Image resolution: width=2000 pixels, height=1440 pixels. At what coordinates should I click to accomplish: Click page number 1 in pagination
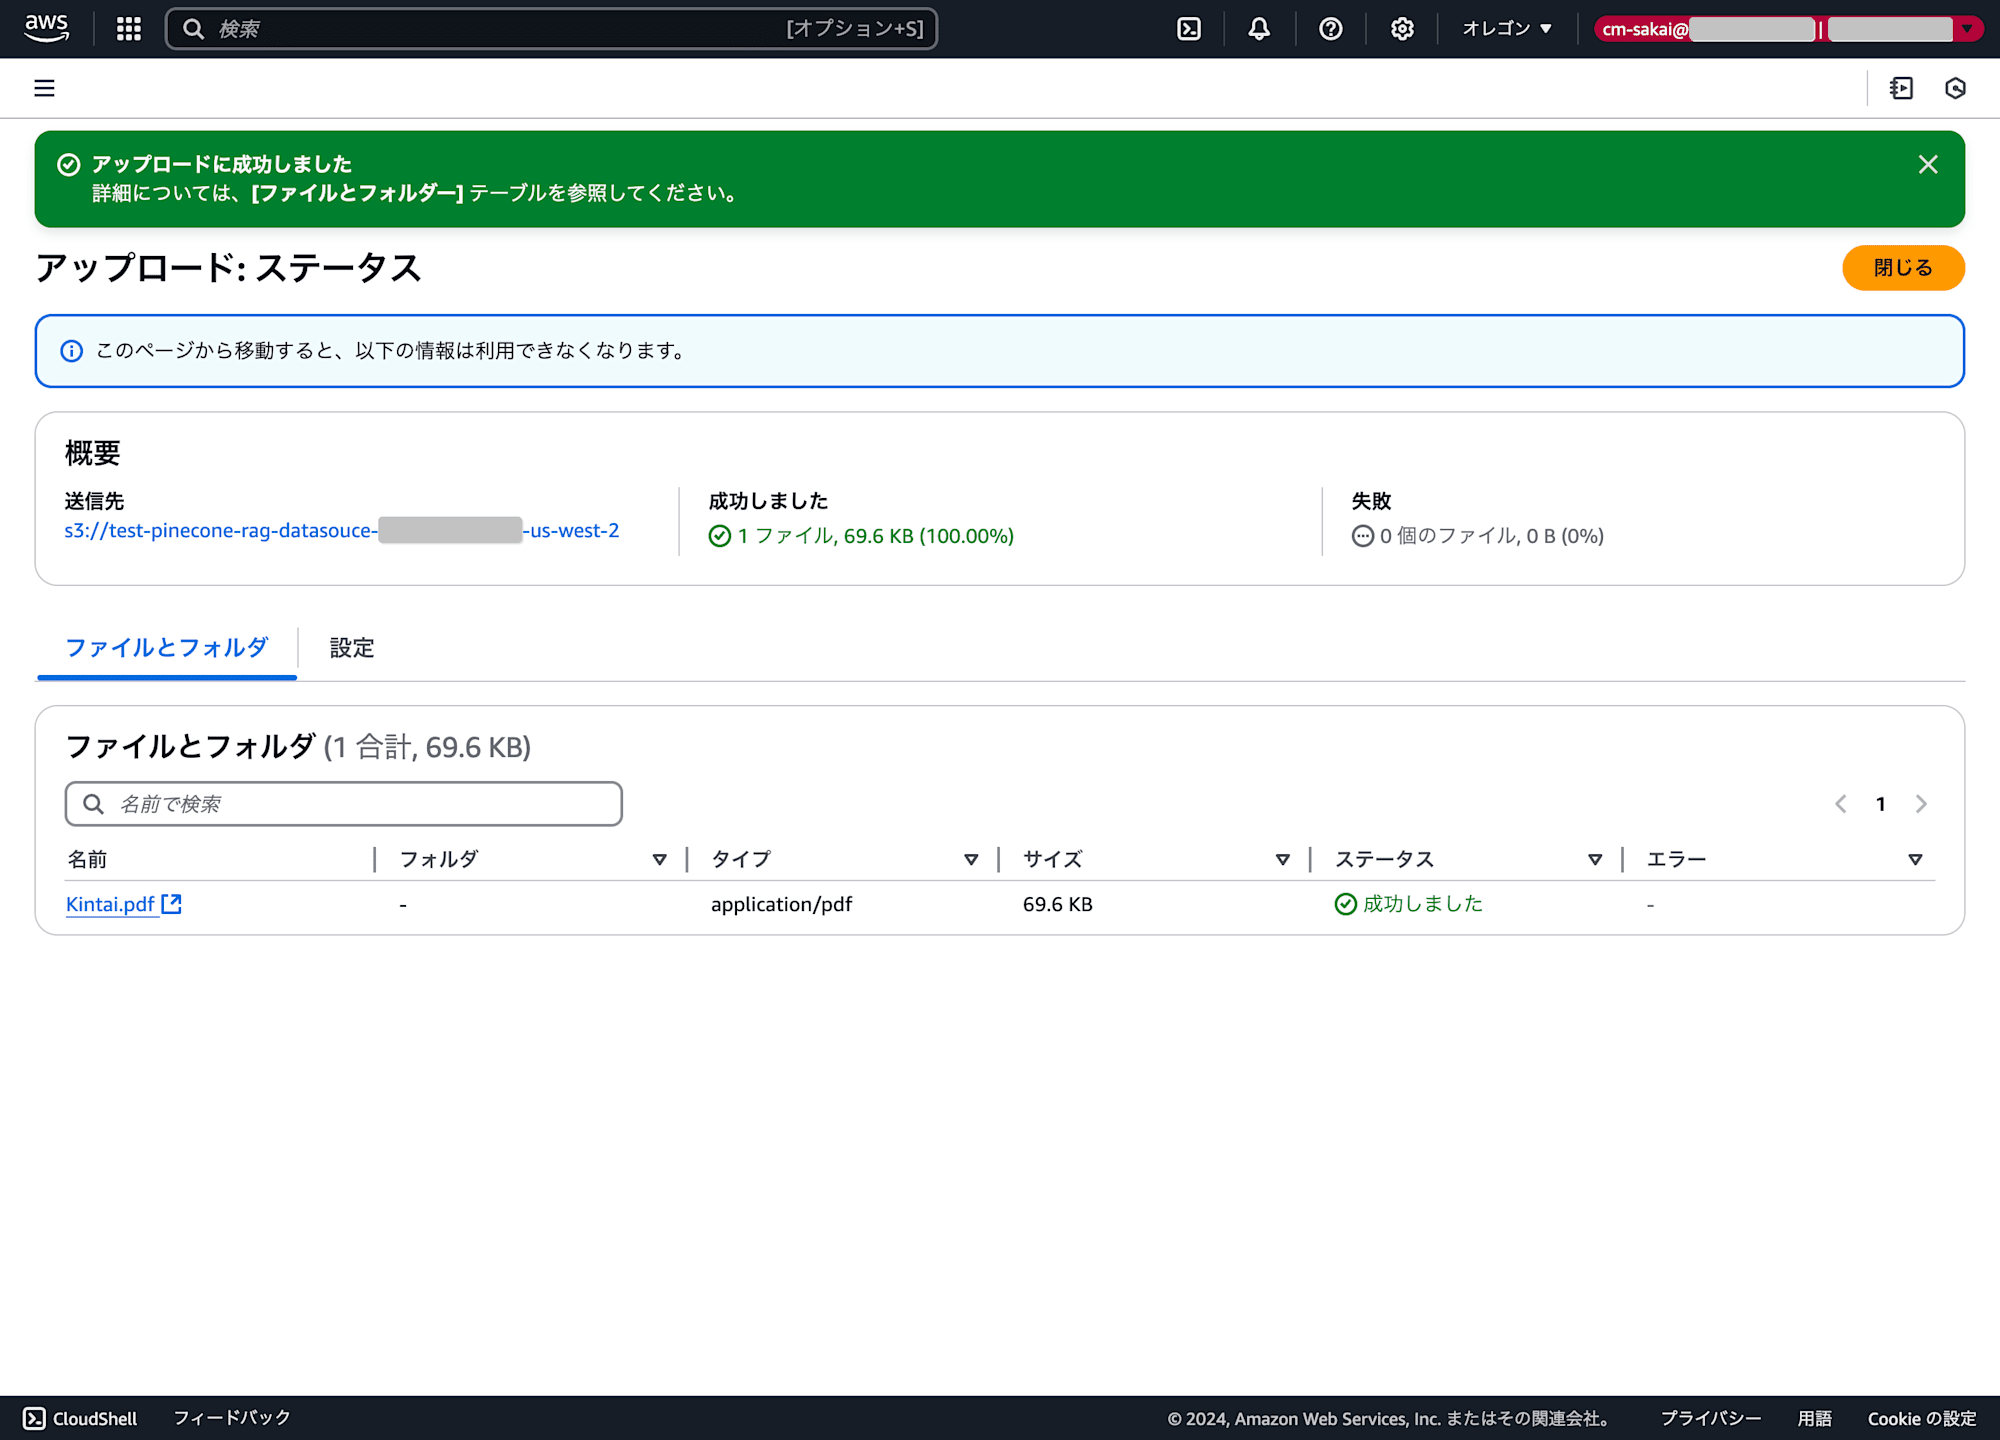(x=1880, y=804)
